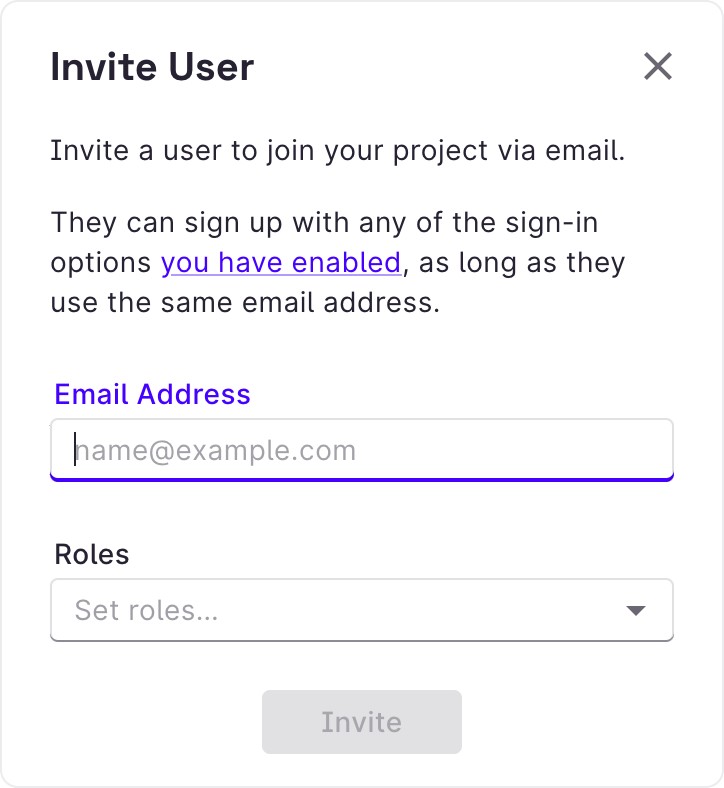Image resolution: width=724 pixels, height=788 pixels.
Task: Select the "Set roles..." placeholder text
Action: (147, 610)
